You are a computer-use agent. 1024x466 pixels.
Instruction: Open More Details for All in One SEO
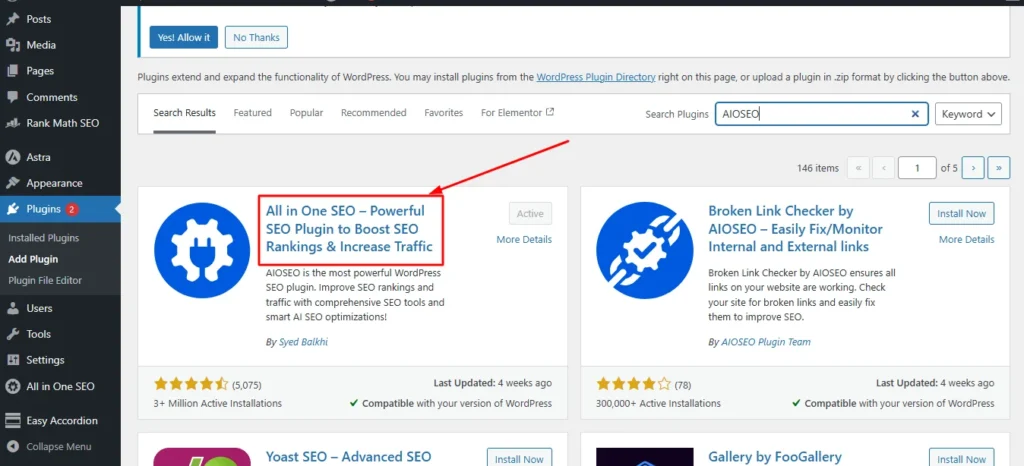click(x=524, y=240)
